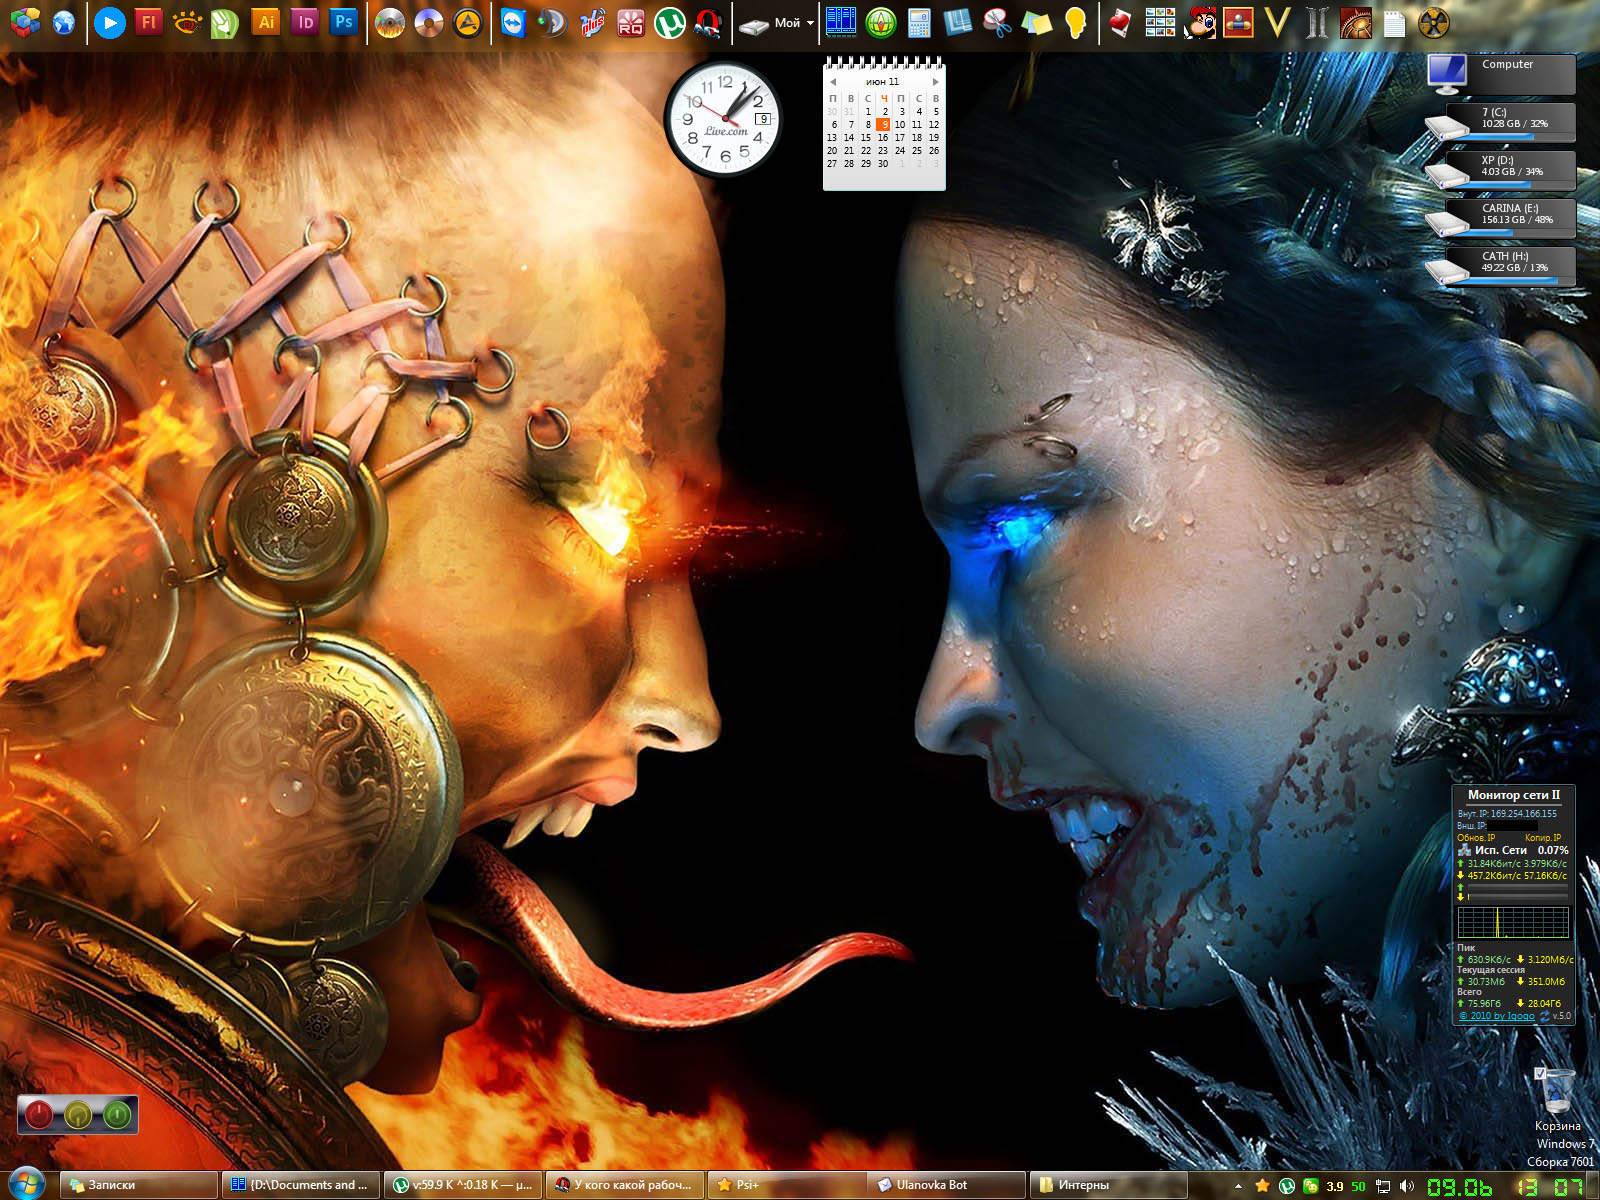Open Adobe Illustrator from the dock

point(265,22)
